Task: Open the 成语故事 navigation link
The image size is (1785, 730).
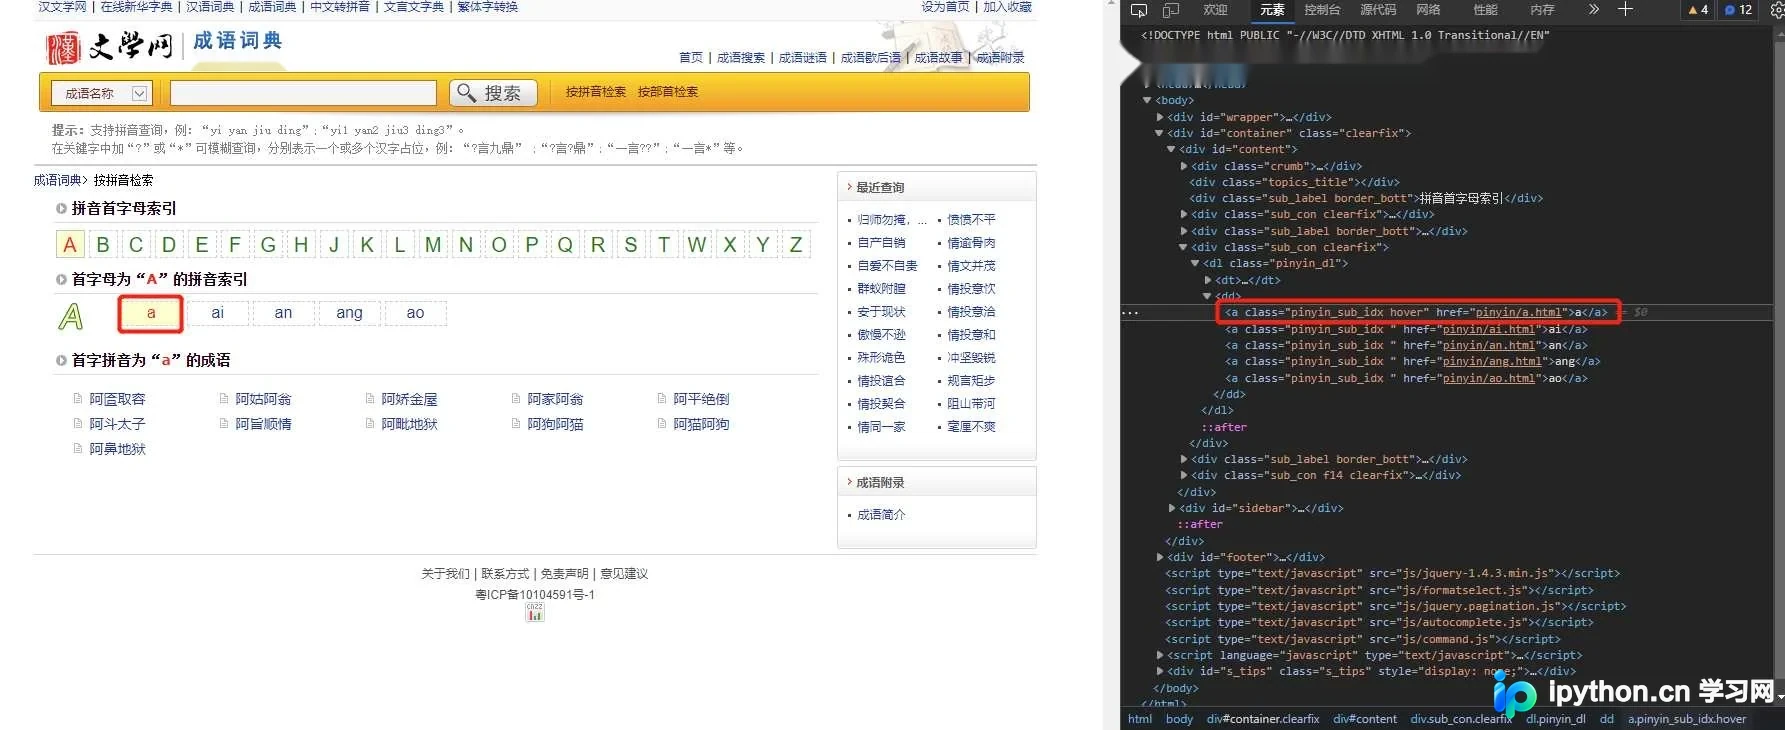Action: click(x=939, y=58)
